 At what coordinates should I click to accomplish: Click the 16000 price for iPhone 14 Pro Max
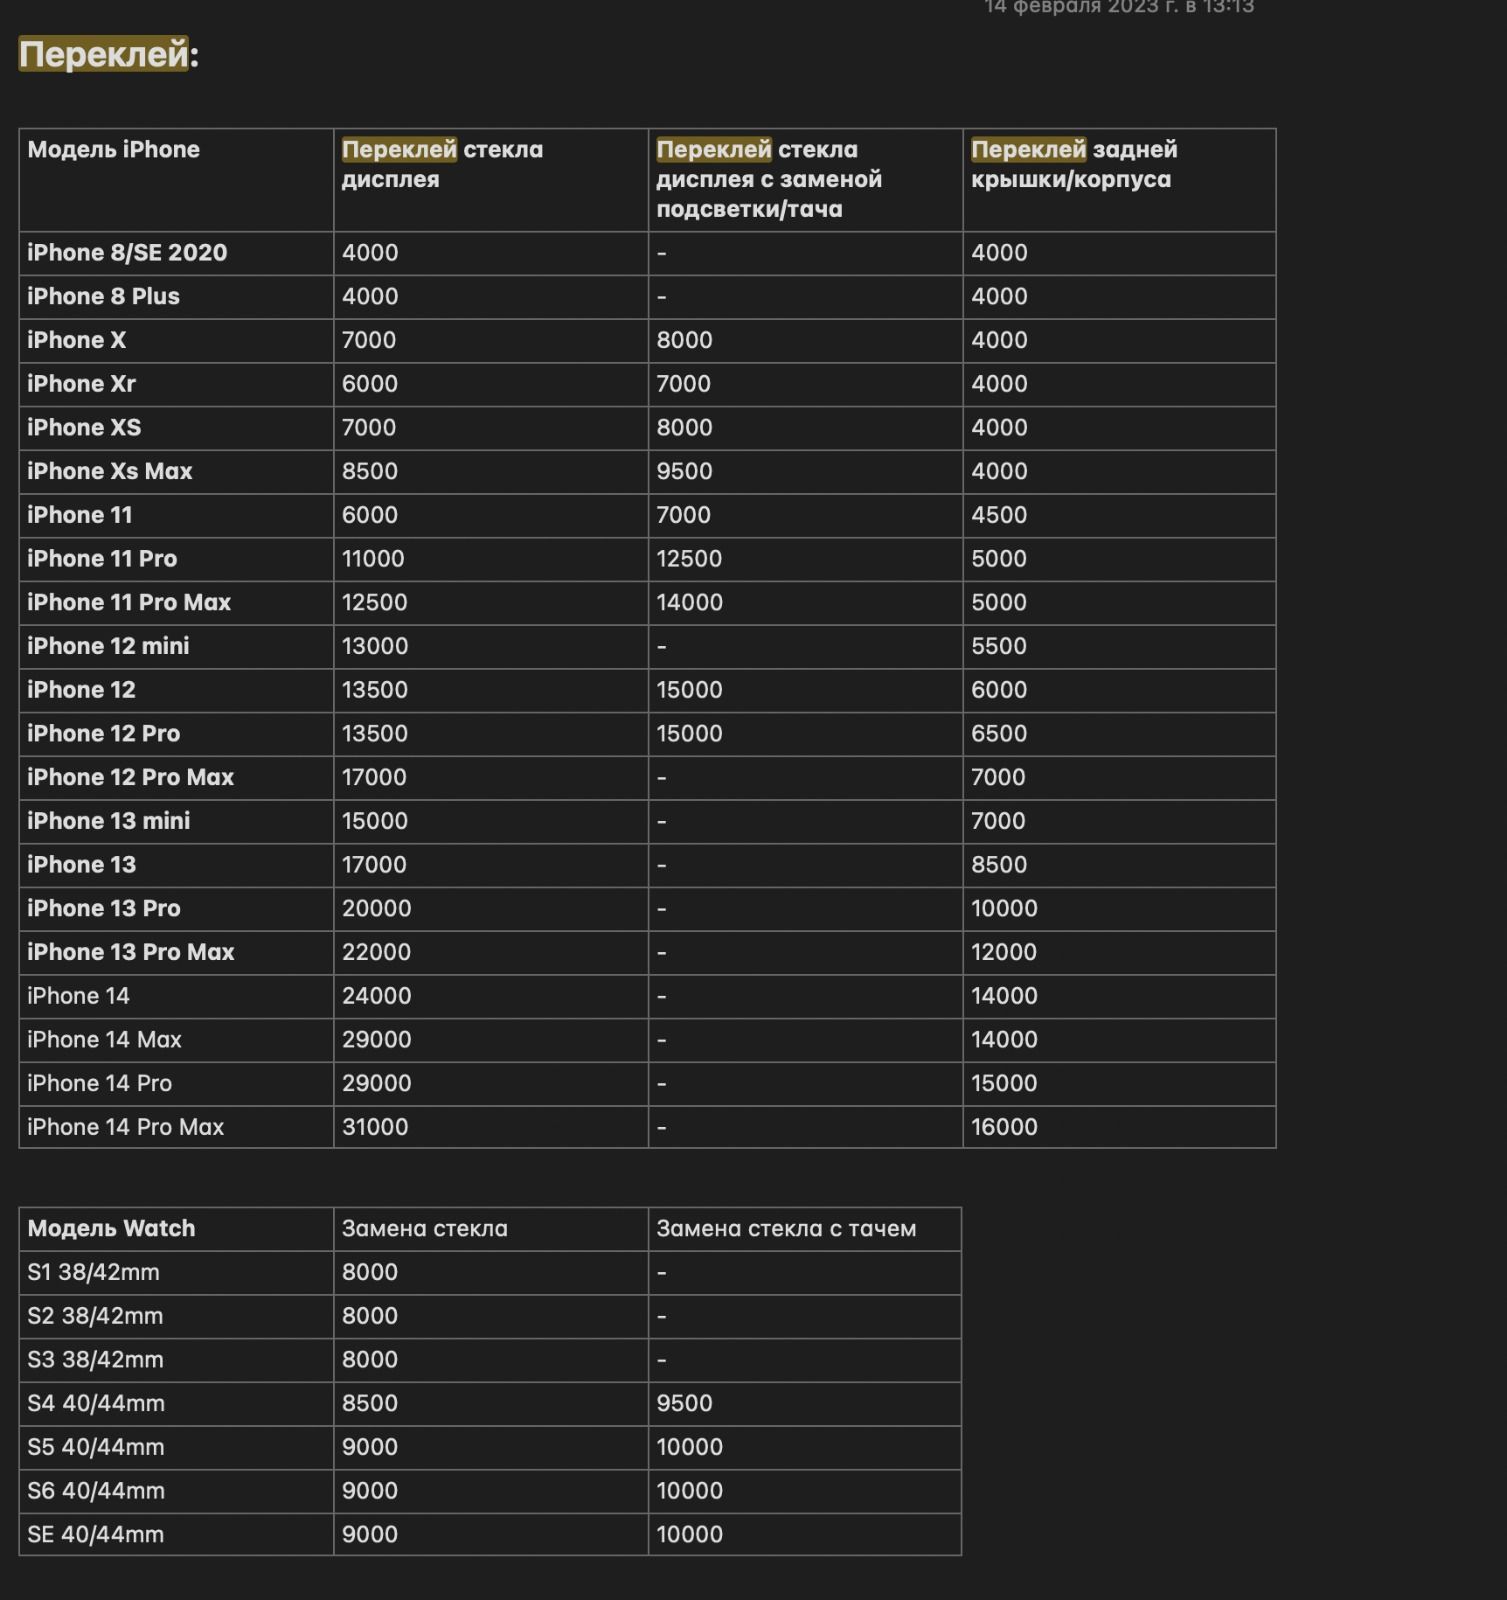pos(1004,1127)
